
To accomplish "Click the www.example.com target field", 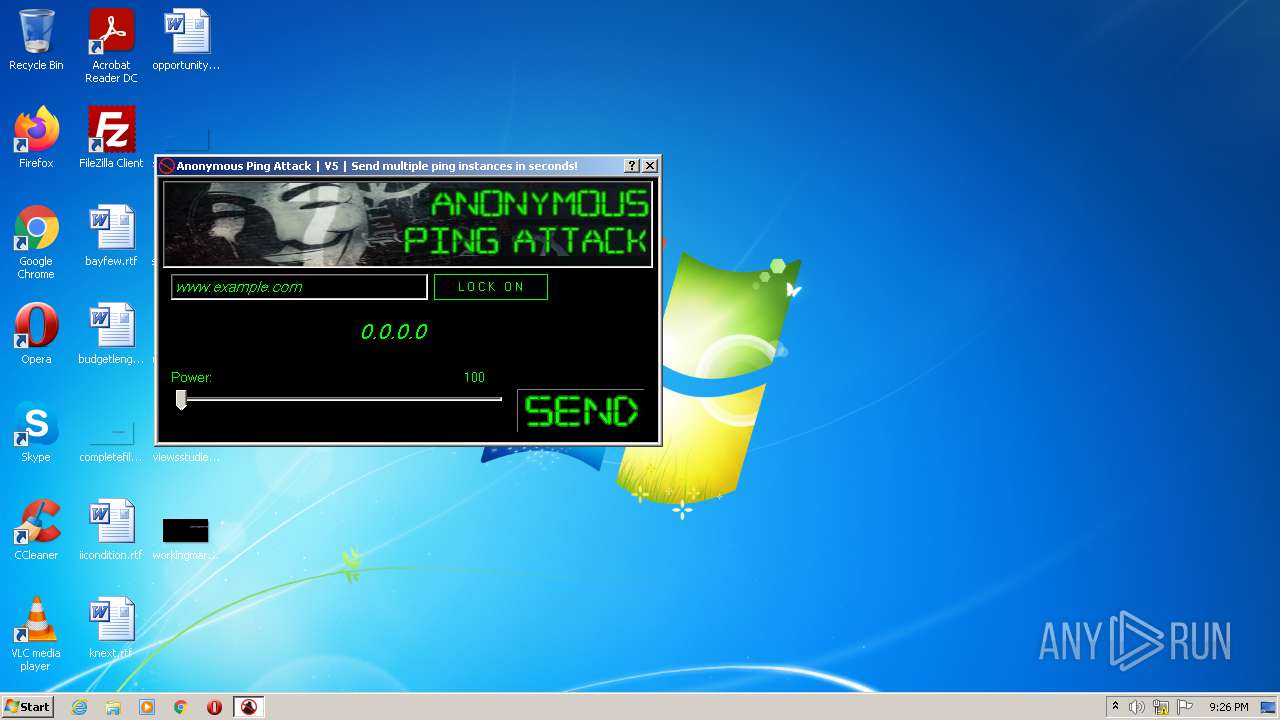I will point(299,287).
